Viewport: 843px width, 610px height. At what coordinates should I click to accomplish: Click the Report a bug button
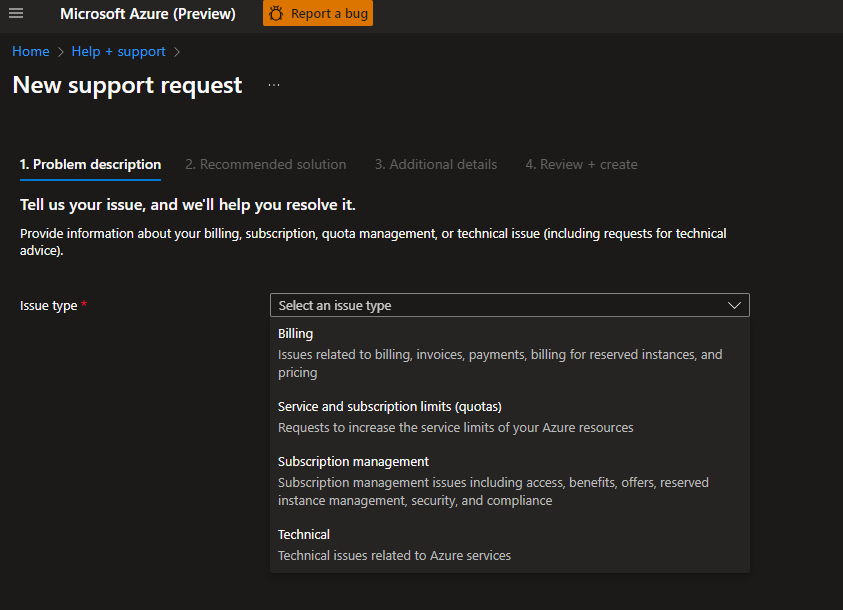click(x=318, y=13)
